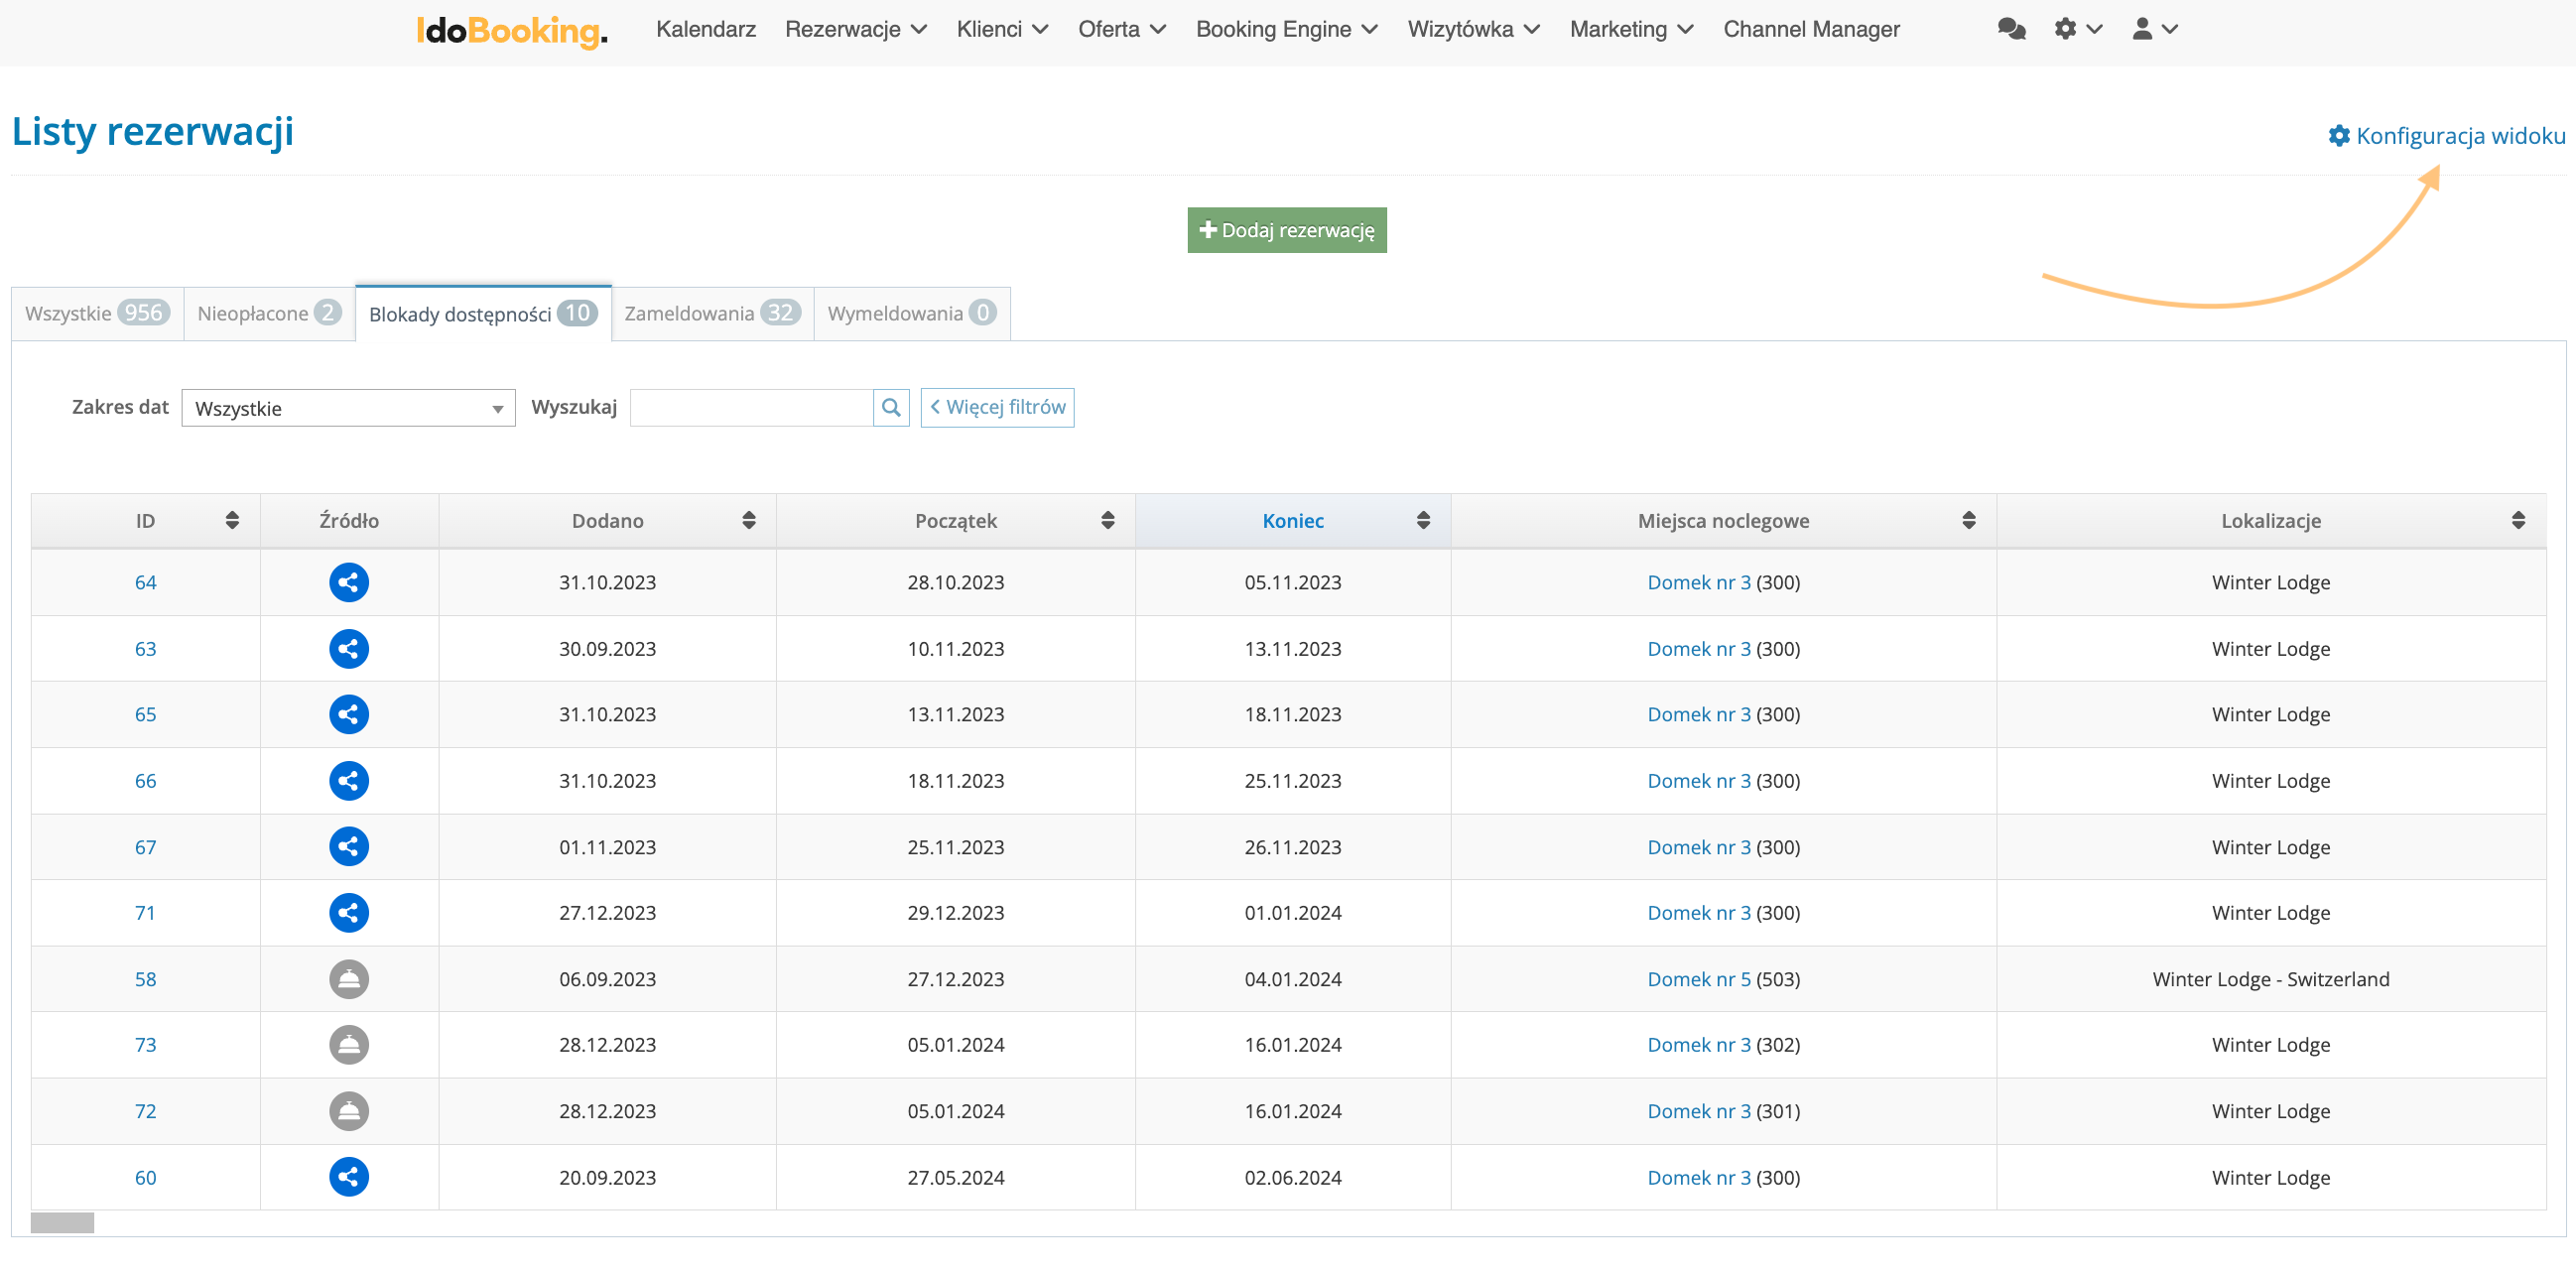Click the share source icon for reservation 60

348,1177
